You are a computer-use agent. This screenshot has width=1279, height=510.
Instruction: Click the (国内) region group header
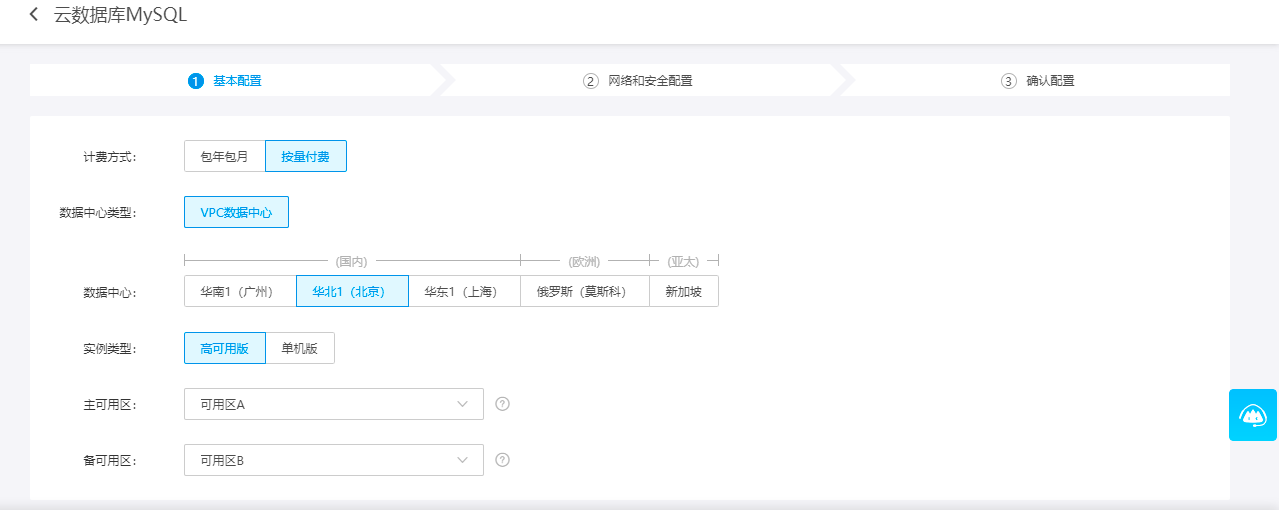(x=352, y=261)
